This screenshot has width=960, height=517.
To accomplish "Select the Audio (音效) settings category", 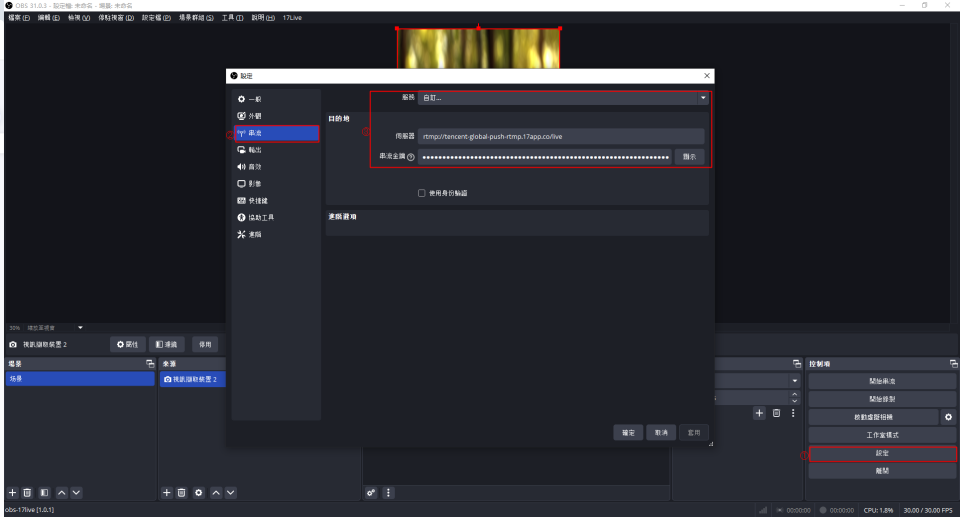I will coord(250,166).
